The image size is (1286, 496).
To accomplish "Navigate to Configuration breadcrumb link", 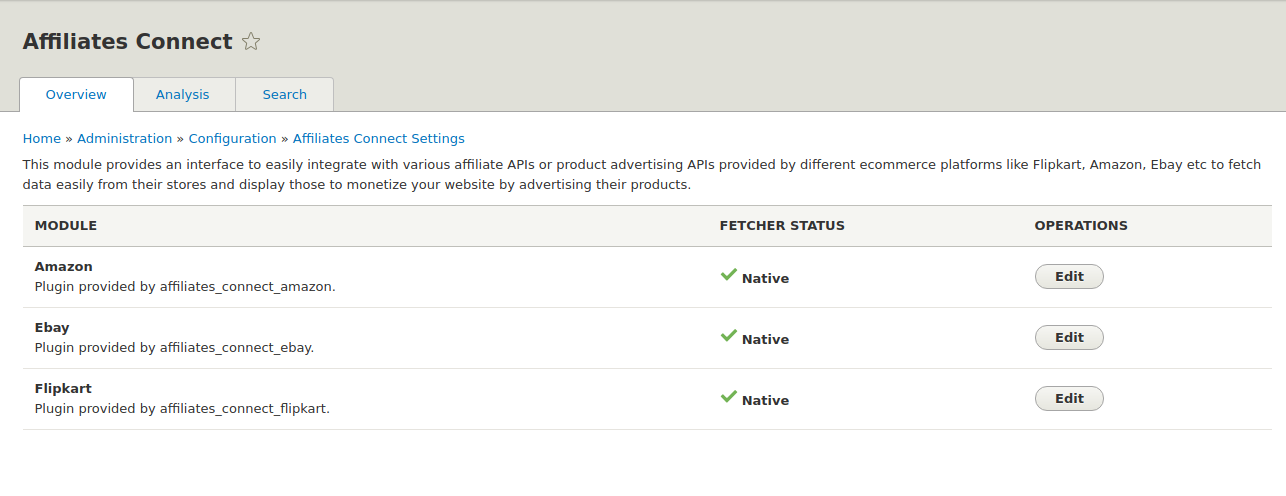I will point(232,139).
